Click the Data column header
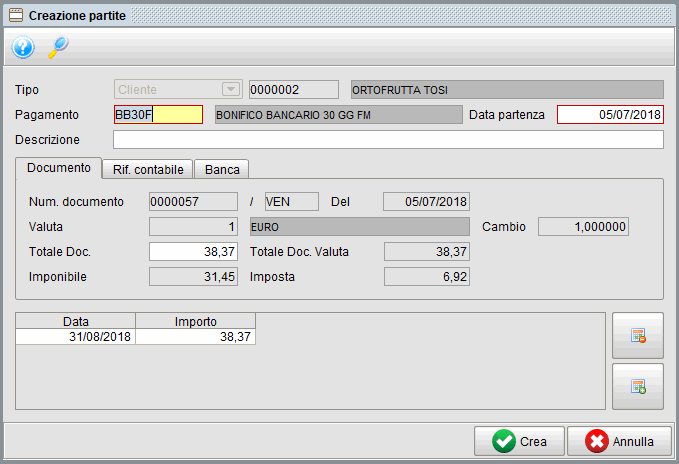Image resolution: width=679 pixels, height=464 pixels. click(x=75, y=321)
